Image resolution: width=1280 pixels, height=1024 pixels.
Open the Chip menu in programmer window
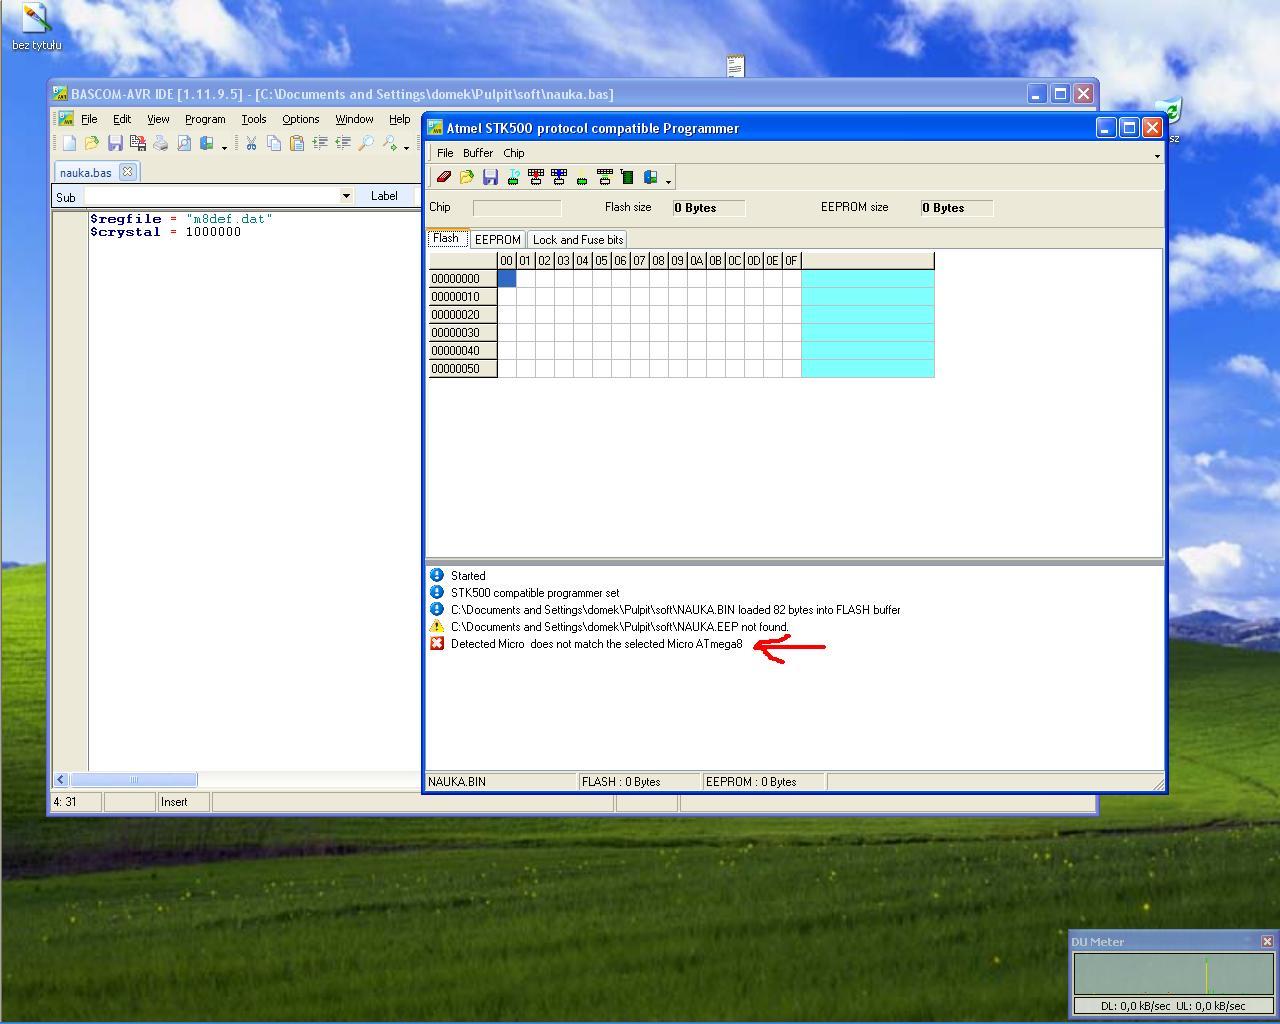point(514,153)
